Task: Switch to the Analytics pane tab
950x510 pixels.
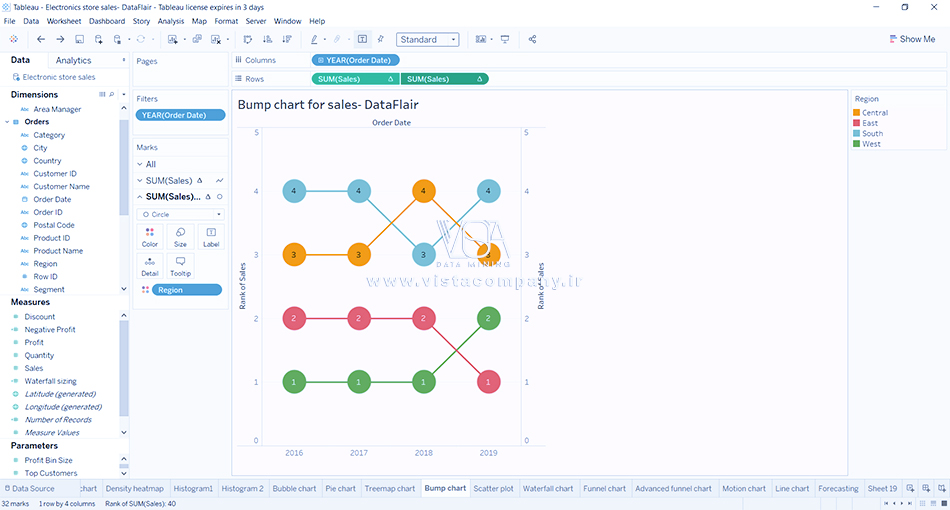Action: (x=73, y=61)
